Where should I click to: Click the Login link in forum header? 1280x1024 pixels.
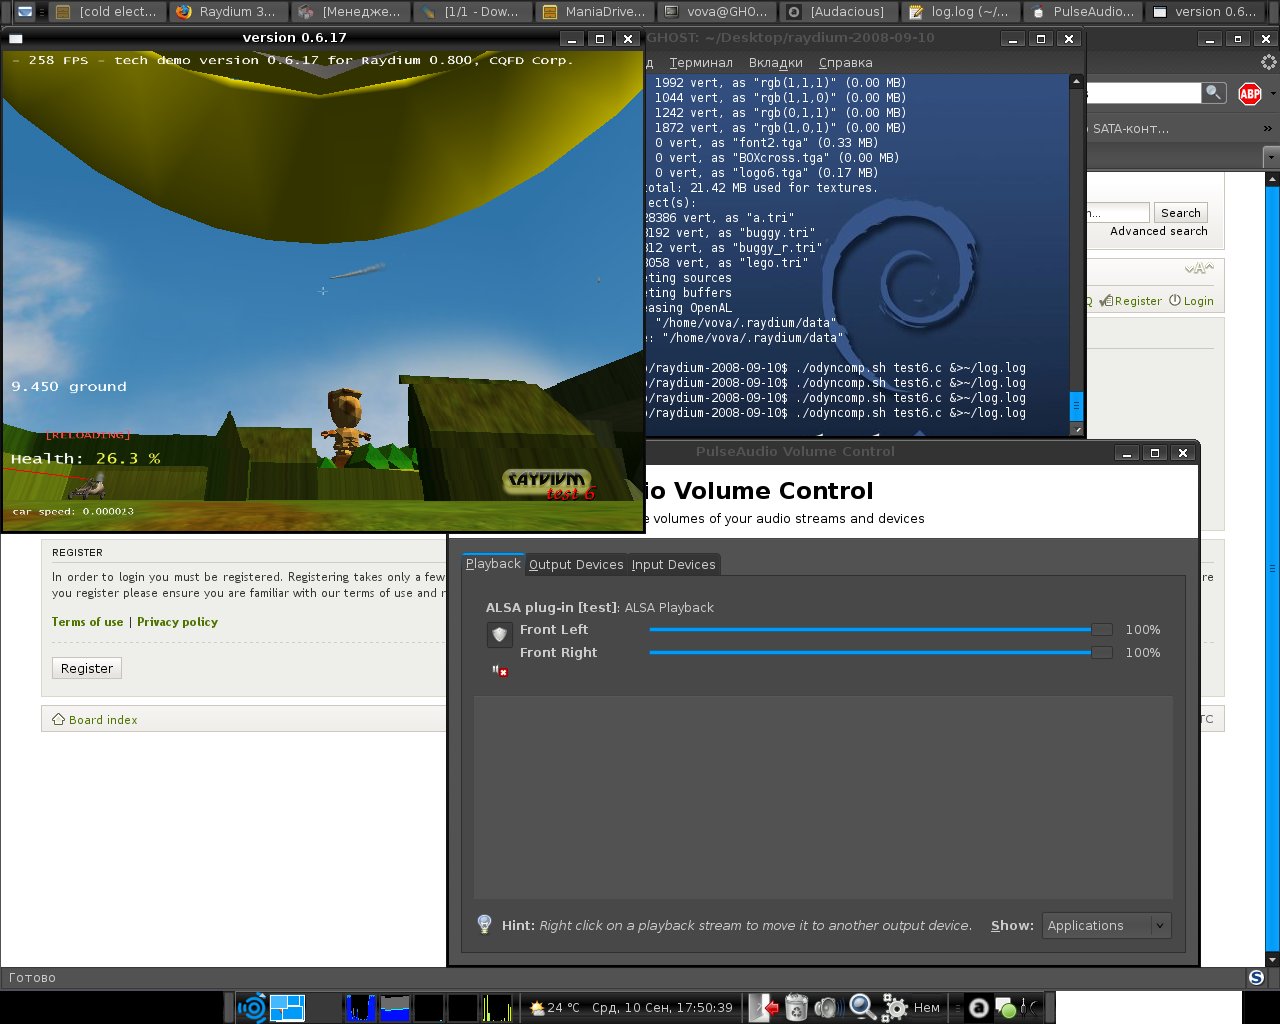[1192, 301]
